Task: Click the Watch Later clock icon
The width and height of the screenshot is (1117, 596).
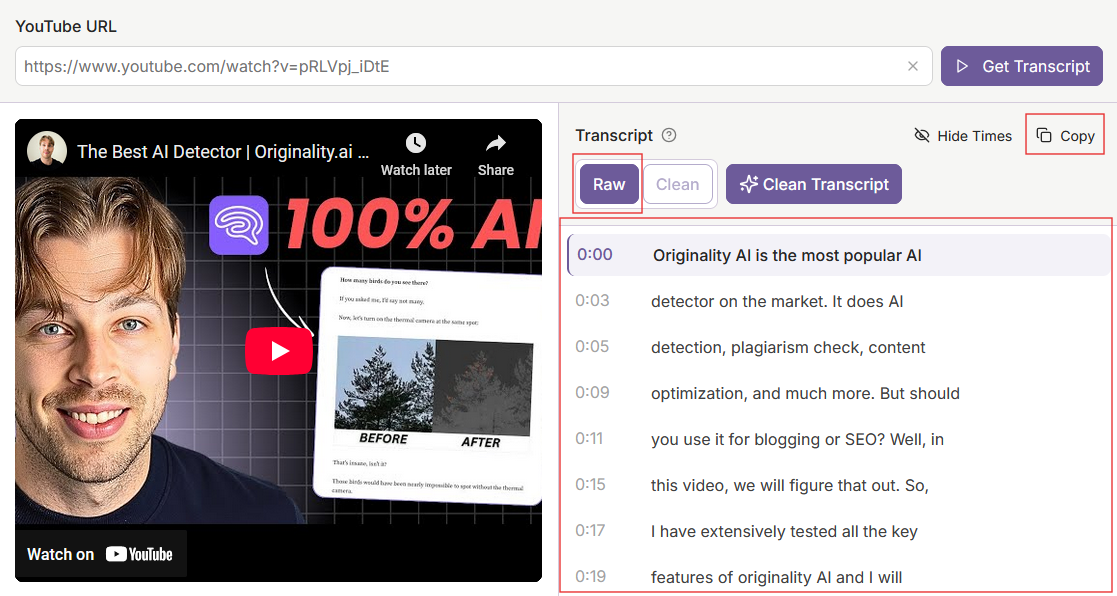Action: (416, 143)
